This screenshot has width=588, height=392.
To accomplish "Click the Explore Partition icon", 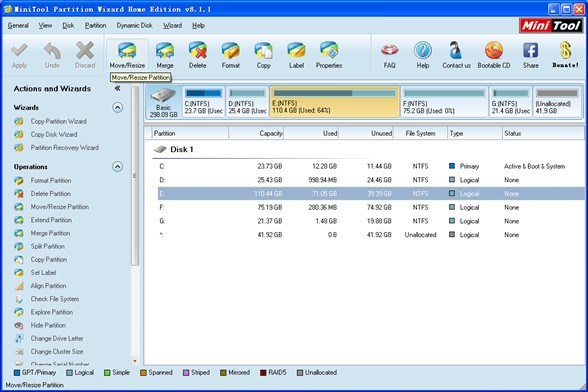I will pos(19,312).
